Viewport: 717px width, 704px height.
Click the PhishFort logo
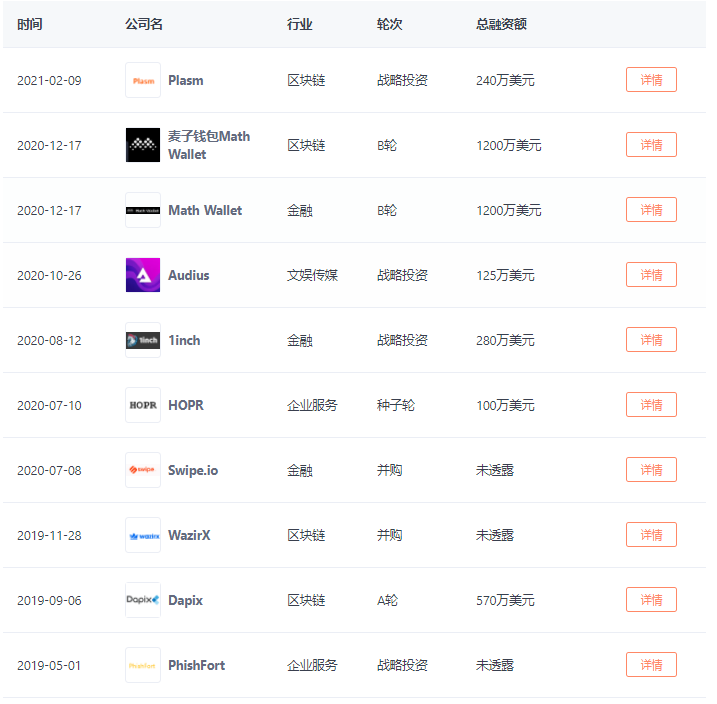[143, 664]
